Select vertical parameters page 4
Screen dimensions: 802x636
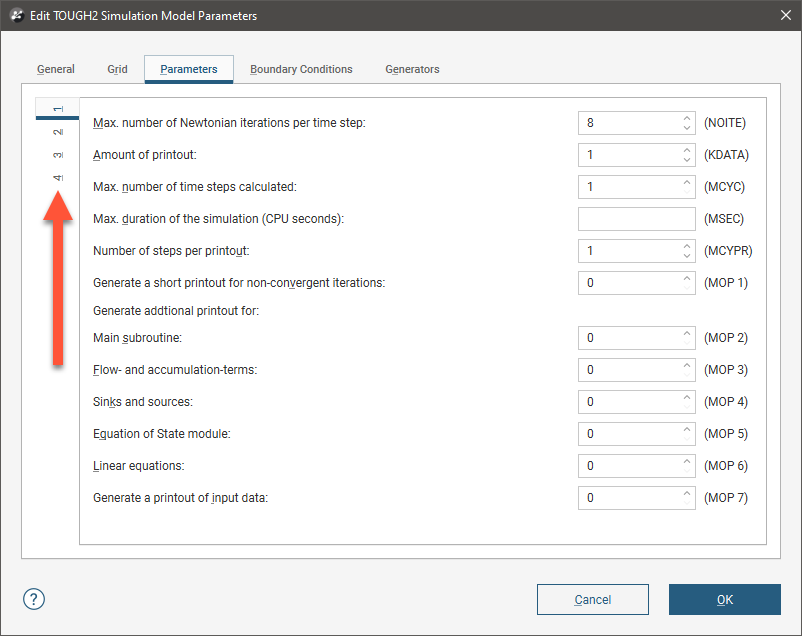coord(57,178)
